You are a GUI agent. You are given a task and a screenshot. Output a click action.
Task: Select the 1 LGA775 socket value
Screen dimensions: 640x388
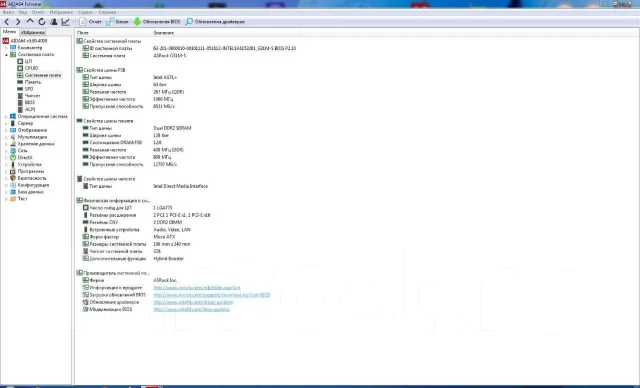pyautogui.click(x=162, y=208)
